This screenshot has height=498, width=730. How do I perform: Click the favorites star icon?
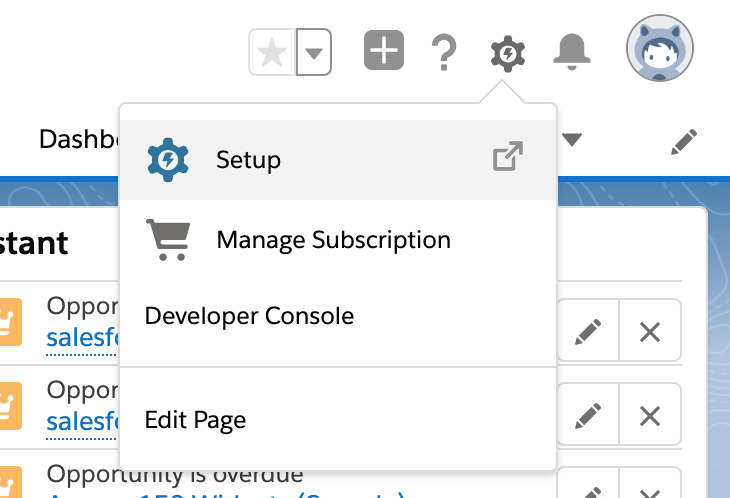pyautogui.click(x=271, y=52)
